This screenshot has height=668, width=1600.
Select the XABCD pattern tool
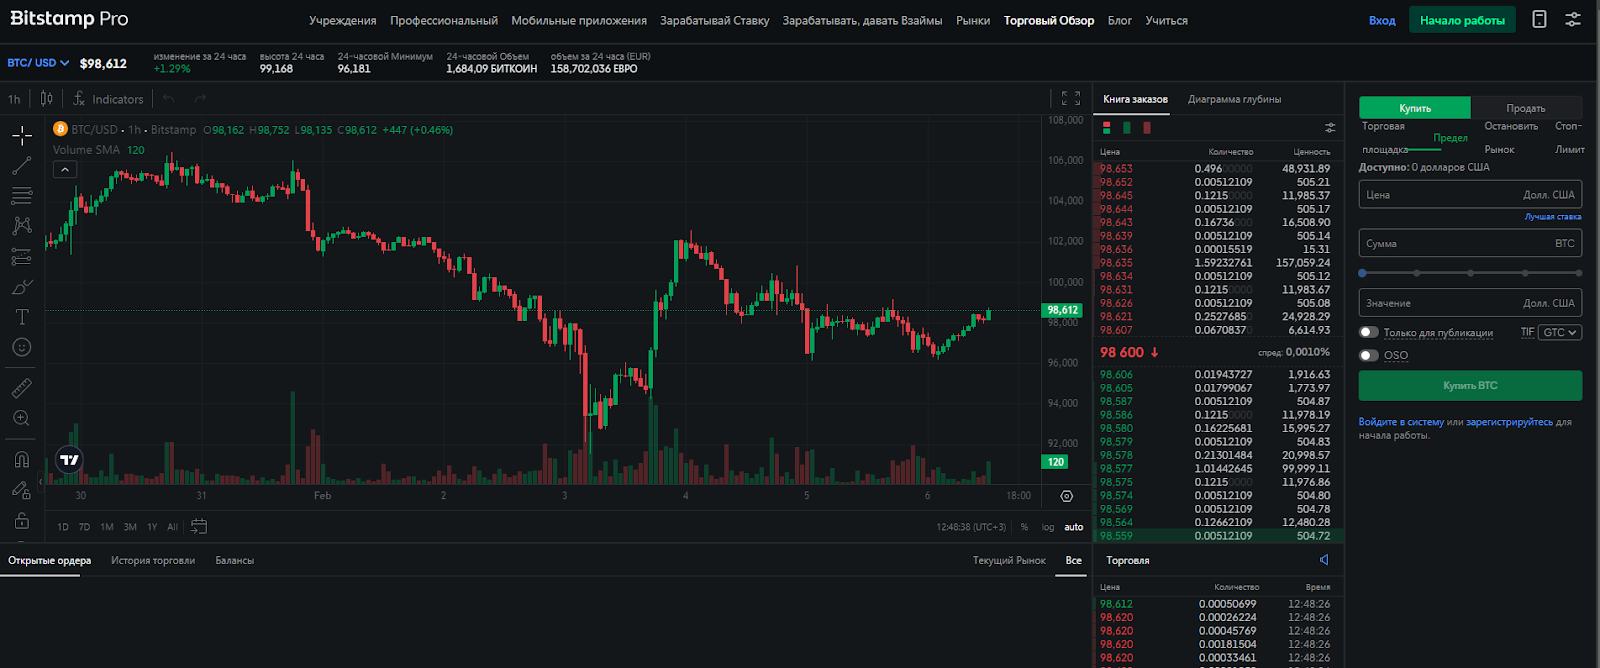click(x=22, y=226)
